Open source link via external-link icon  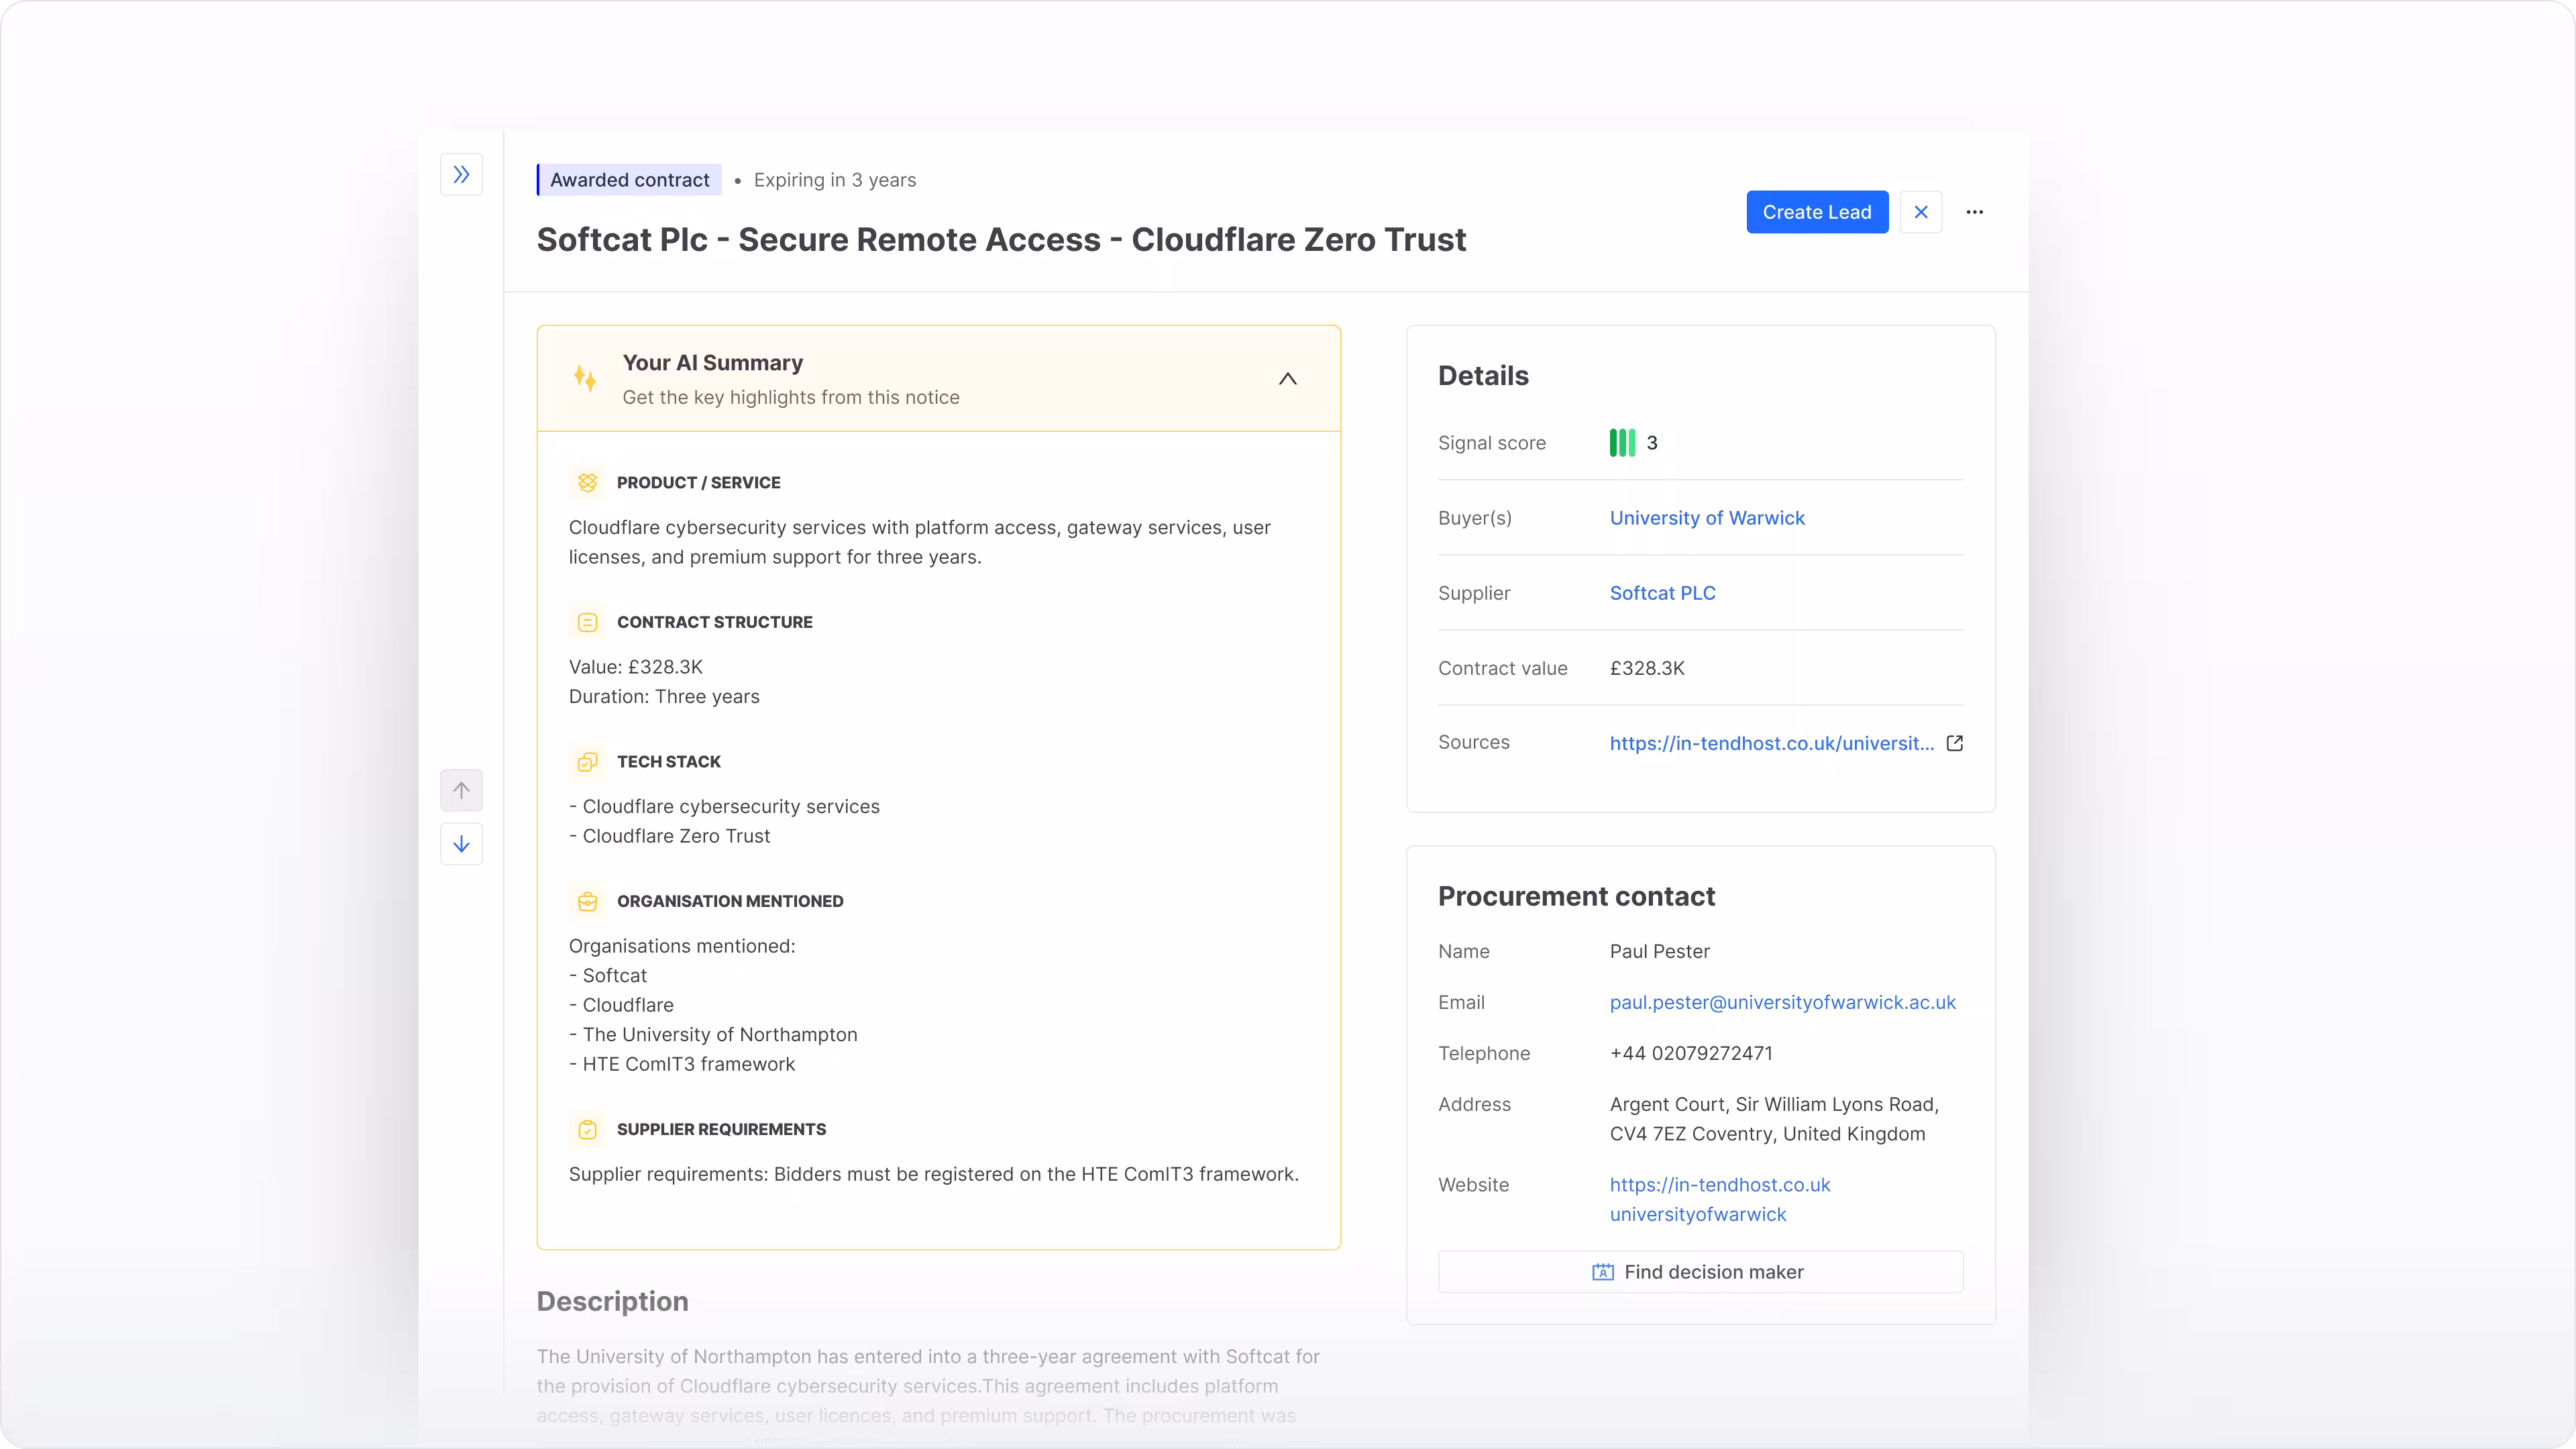tap(1954, 743)
